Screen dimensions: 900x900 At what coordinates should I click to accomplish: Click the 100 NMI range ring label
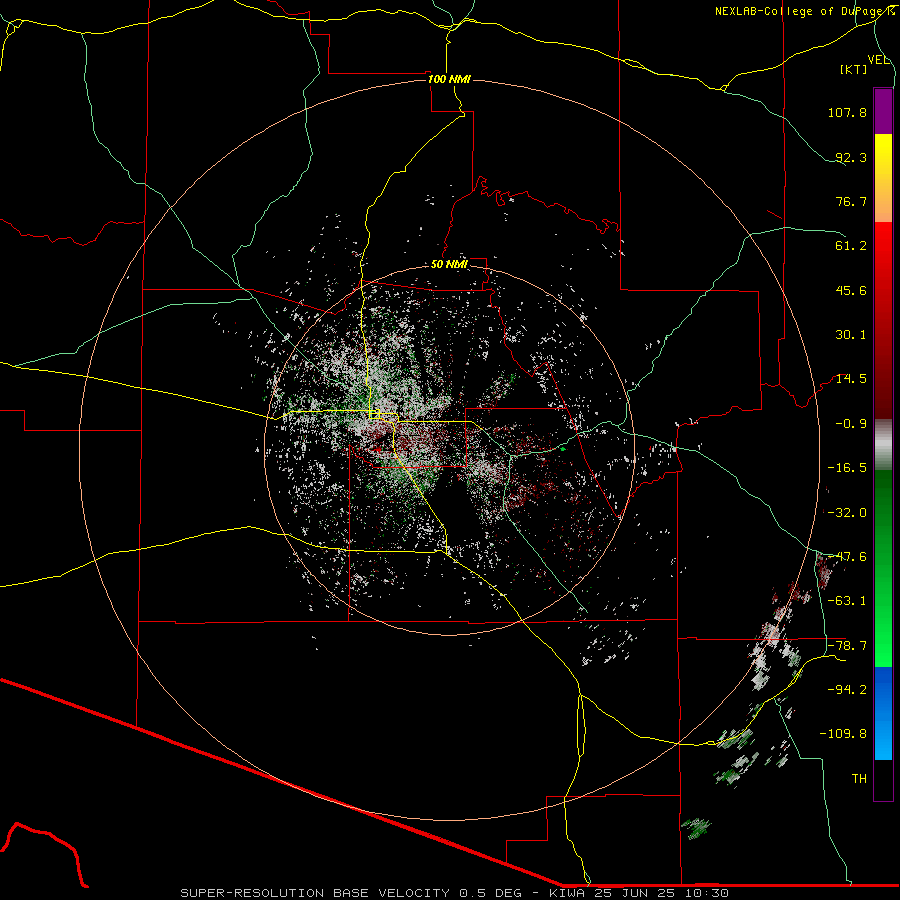point(449,79)
